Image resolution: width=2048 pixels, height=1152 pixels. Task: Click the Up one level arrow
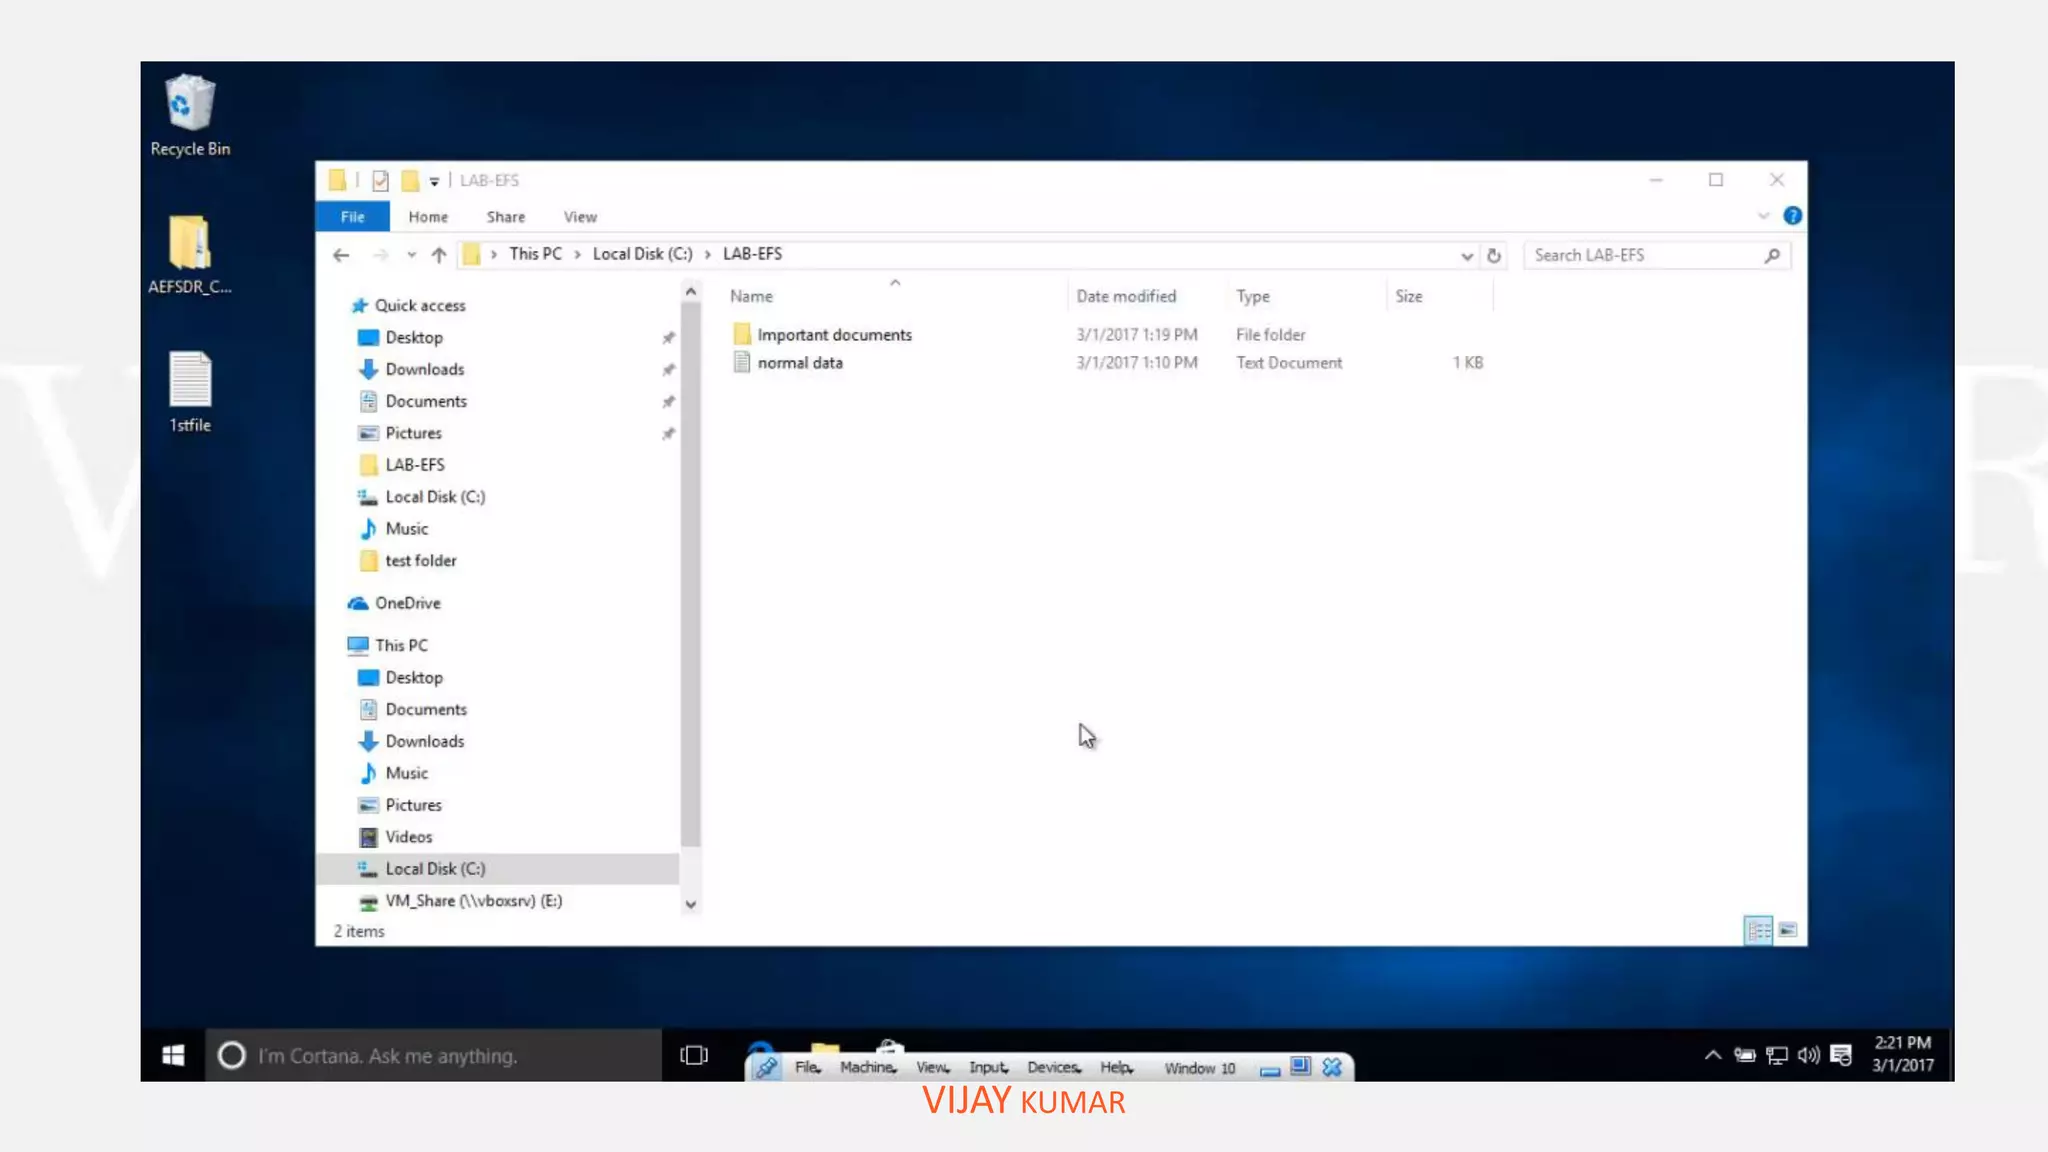pyautogui.click(x=438, y=255)
